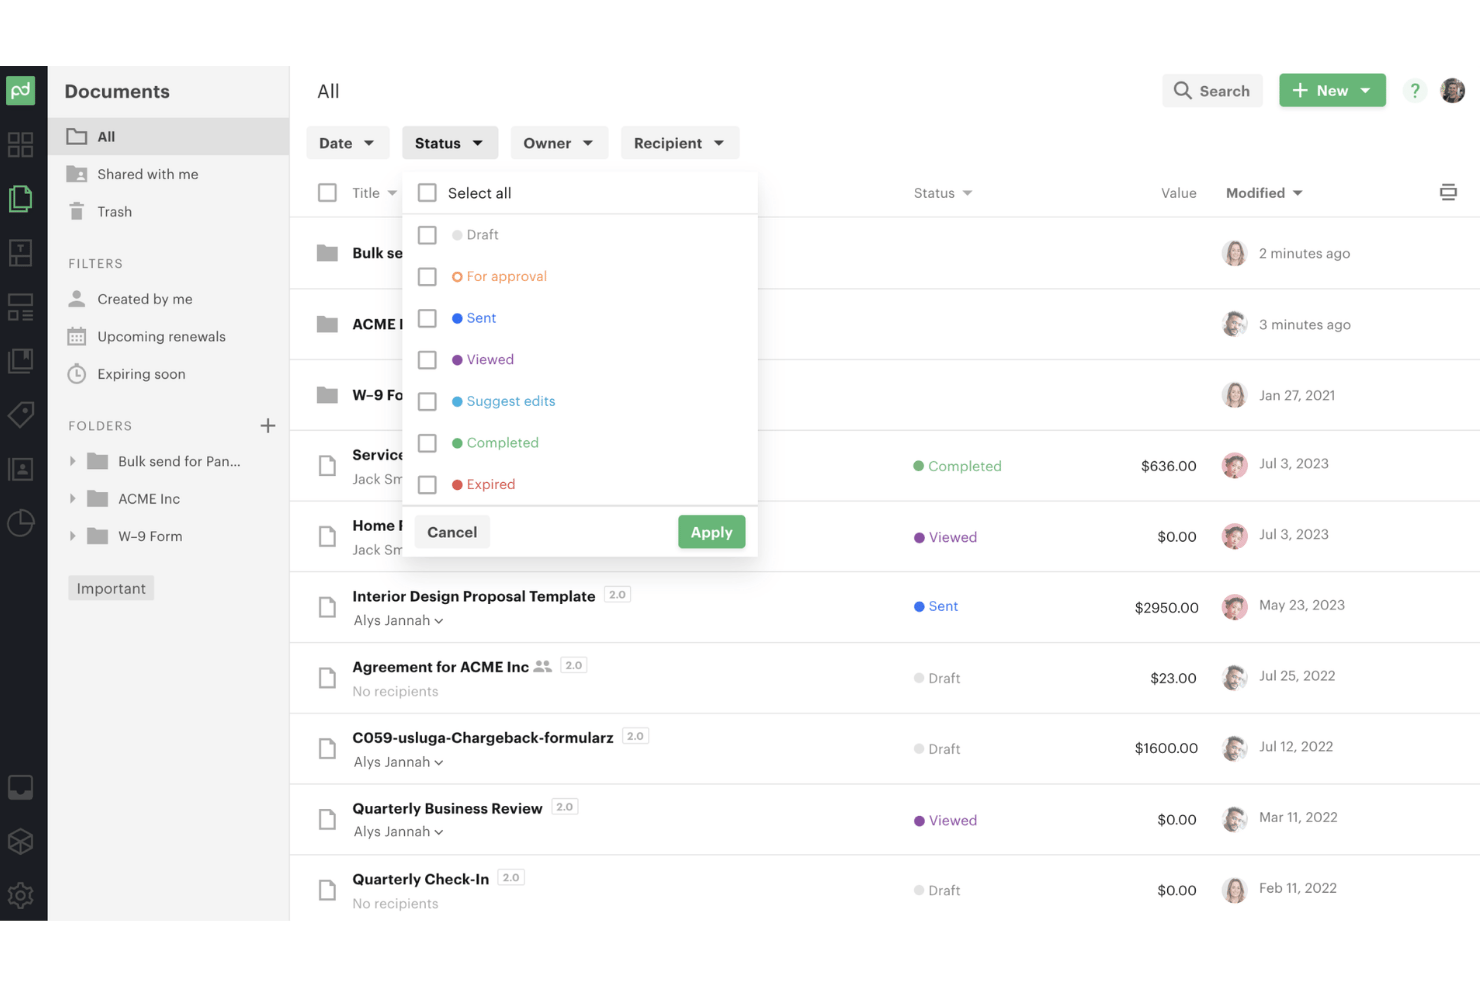1480x987 pixels.
Task: Expand the Bulk send for Pan... folder
Action: (72, 462)
